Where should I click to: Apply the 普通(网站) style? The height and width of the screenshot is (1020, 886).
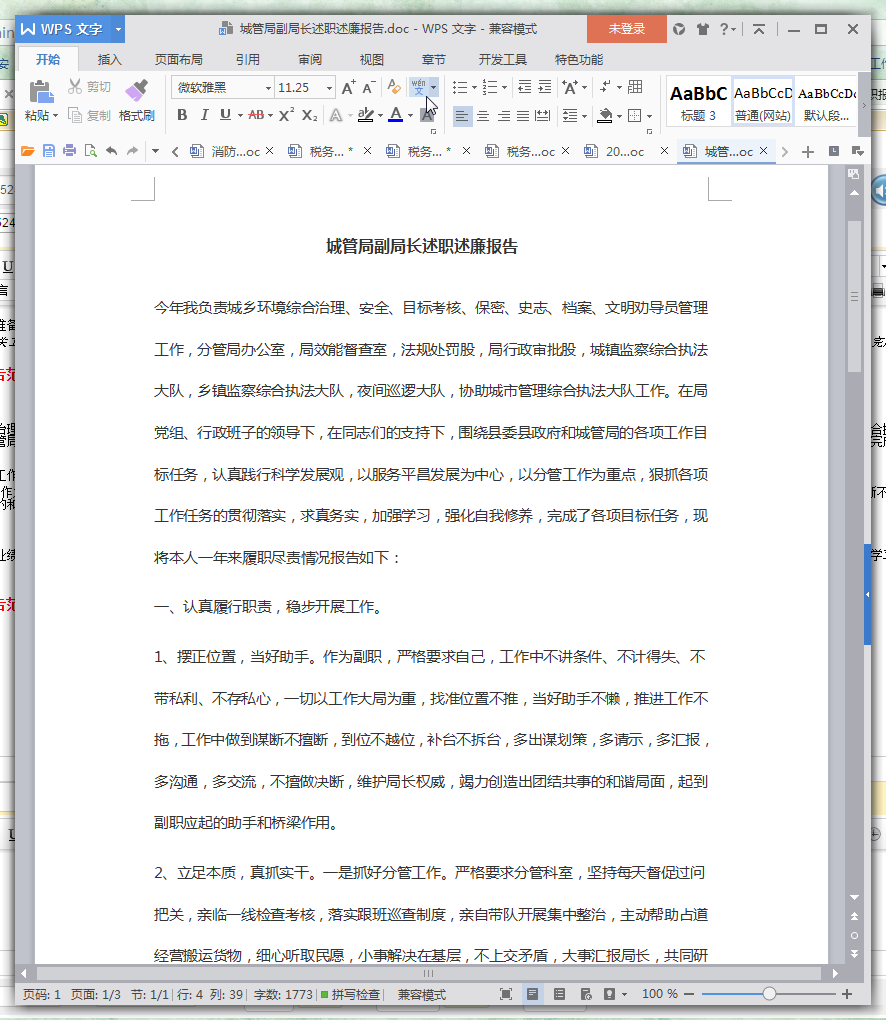(762, 103)
